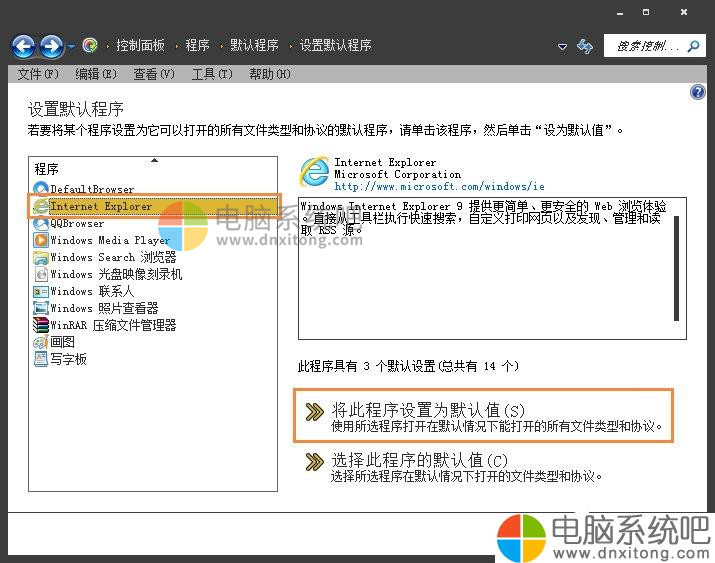Click the description box scrollbar
This screenshot has height=563, width=715.
point(676,268)
